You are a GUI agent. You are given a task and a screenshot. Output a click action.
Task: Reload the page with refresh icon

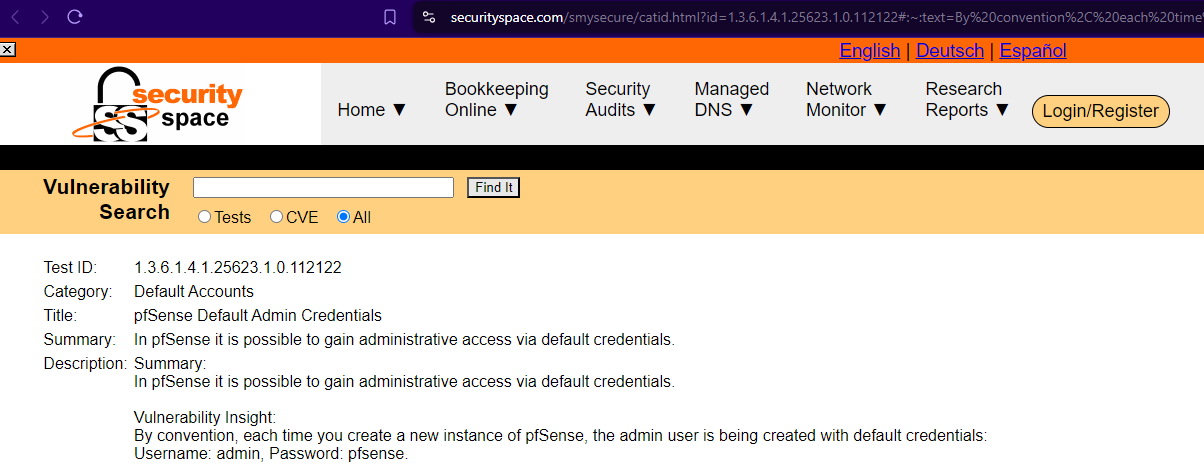75,17
